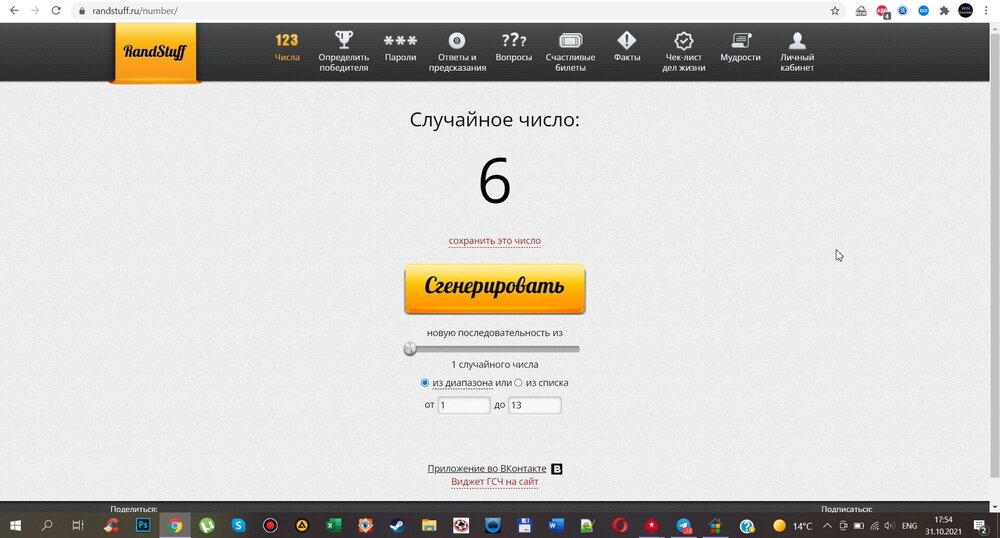Click the 'до' maximum value field
This screenshot has width=1000, height=538.
click(x=534, y=405)
